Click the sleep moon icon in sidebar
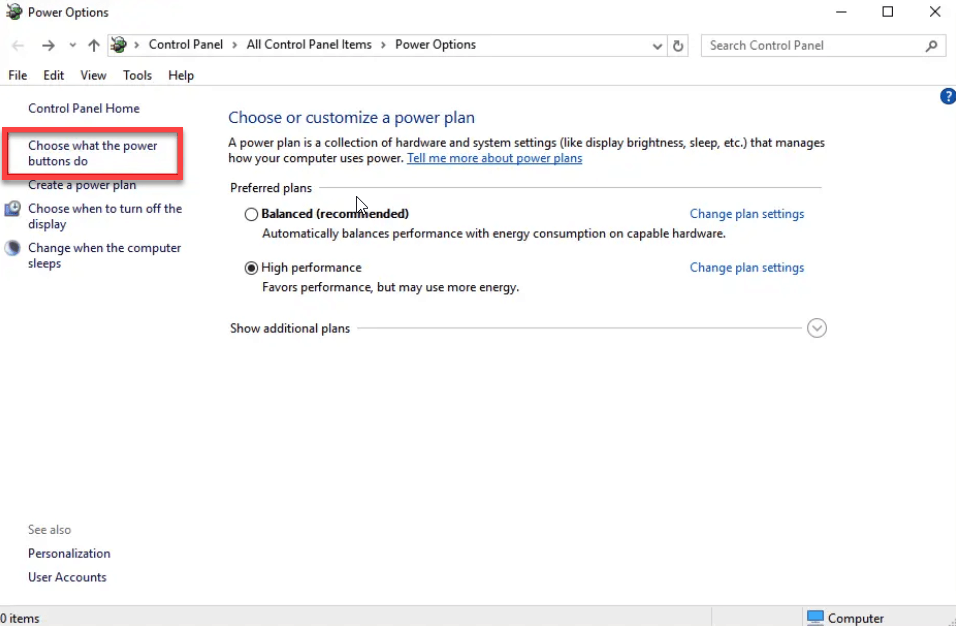The width and height of the screenshot is (956, 626). click(x=12, y=248)
